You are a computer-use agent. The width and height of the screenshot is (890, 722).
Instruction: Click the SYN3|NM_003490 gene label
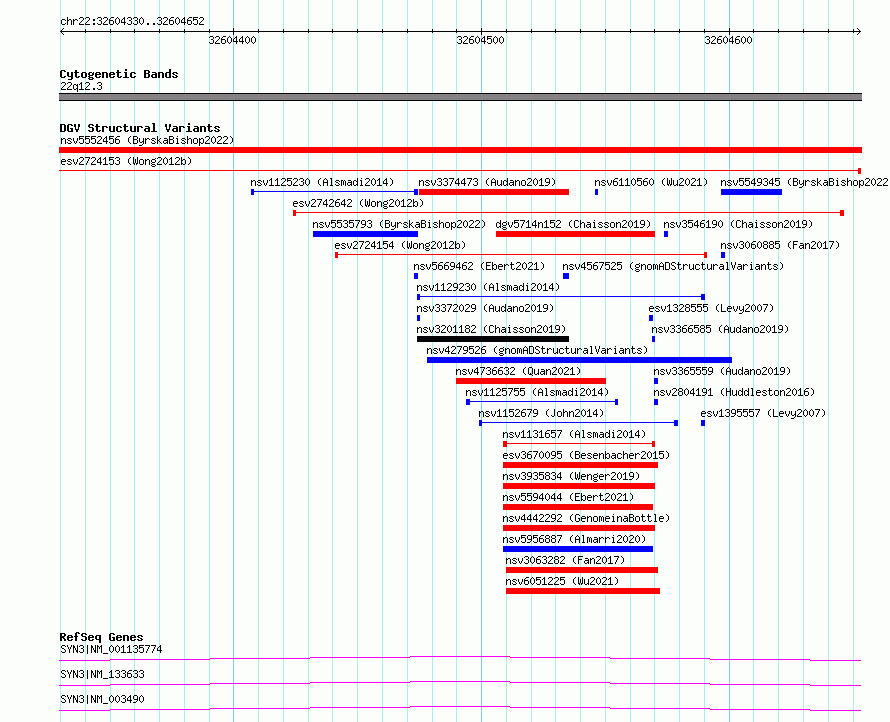[x=102, y=699]
